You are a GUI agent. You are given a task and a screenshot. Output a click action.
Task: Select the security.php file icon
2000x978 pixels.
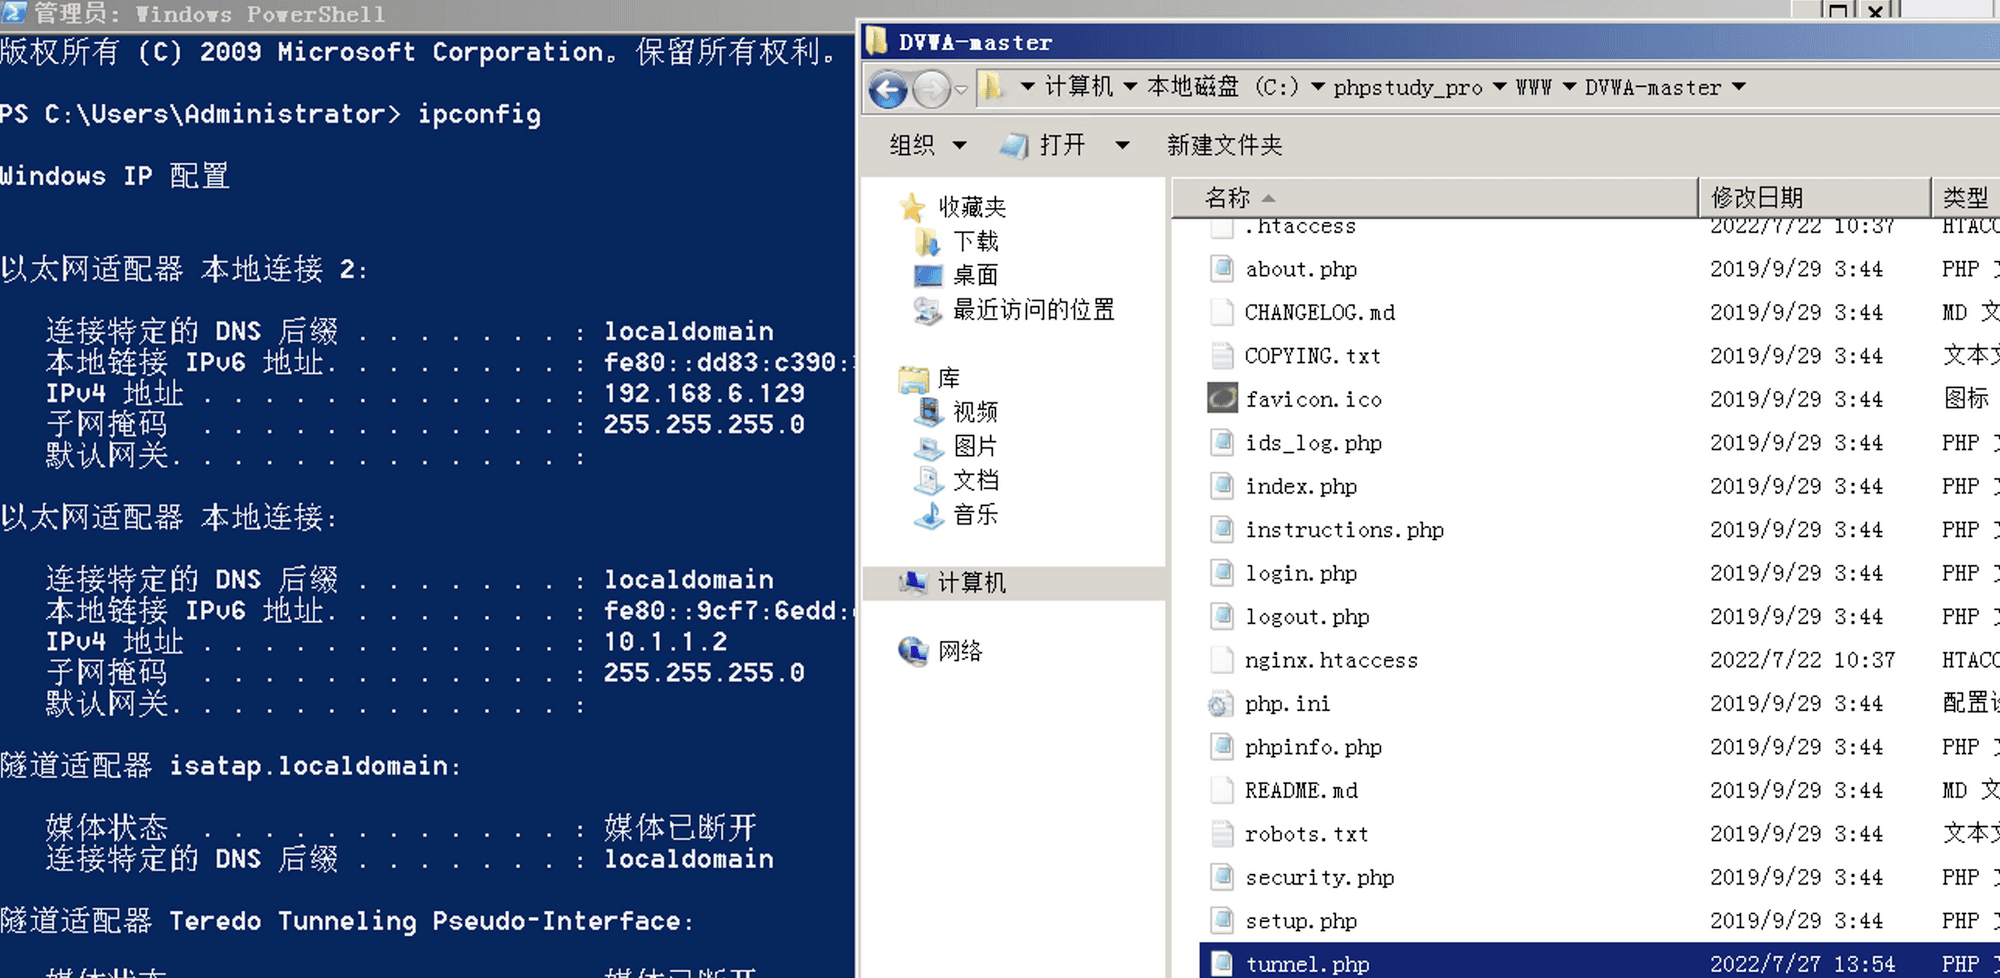pos(1221,878)
